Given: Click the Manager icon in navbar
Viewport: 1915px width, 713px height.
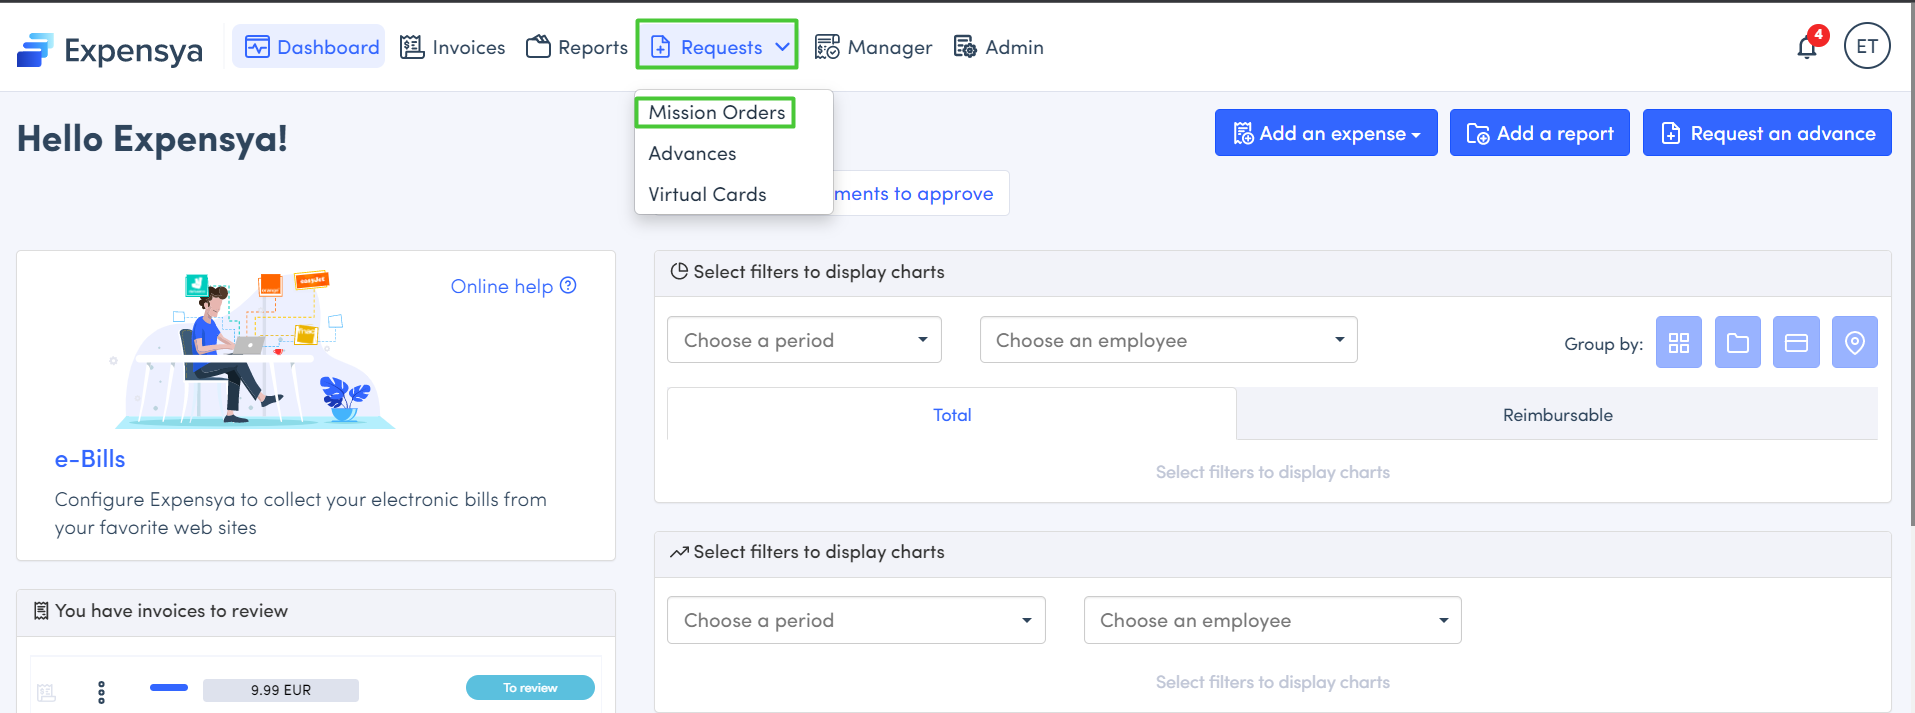Looking at the screenshot, I should 827,47.
